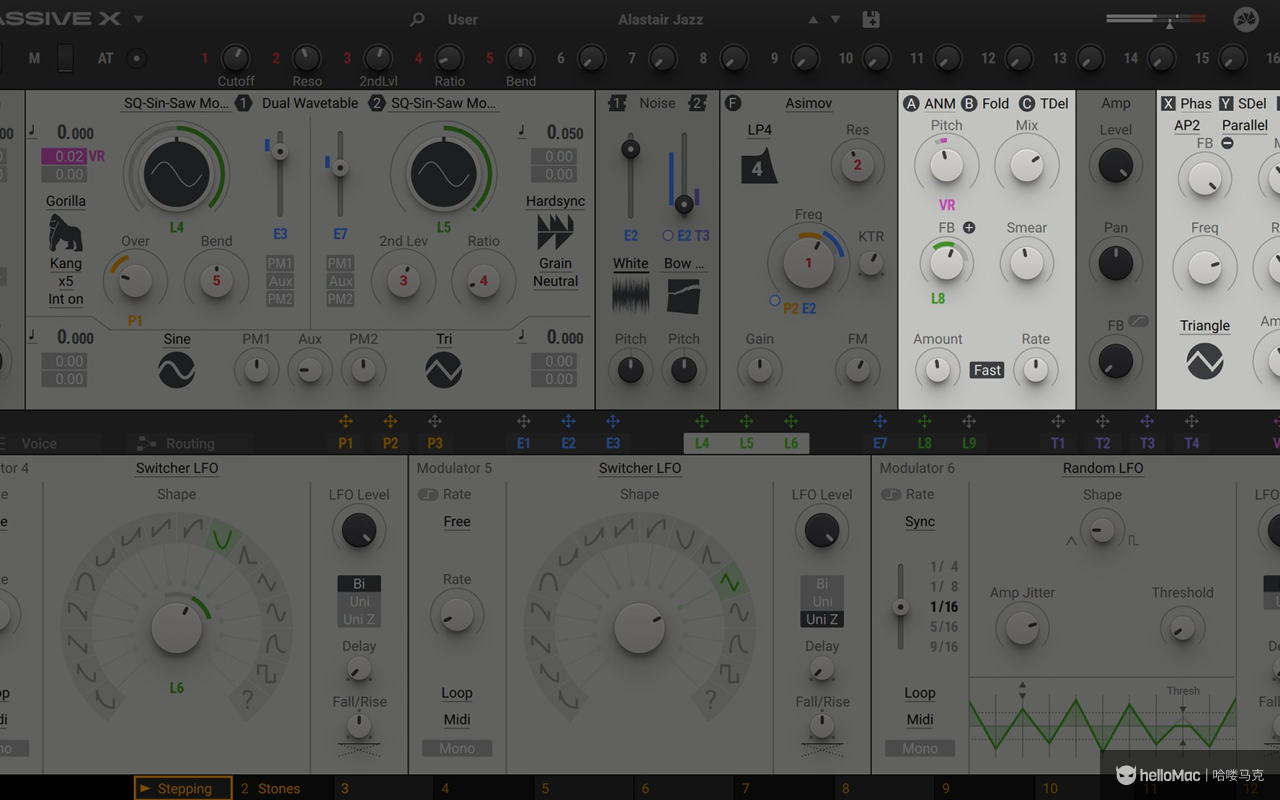
Task: Open the Native Instruments logo menu
Action: tap(1246, 19)
